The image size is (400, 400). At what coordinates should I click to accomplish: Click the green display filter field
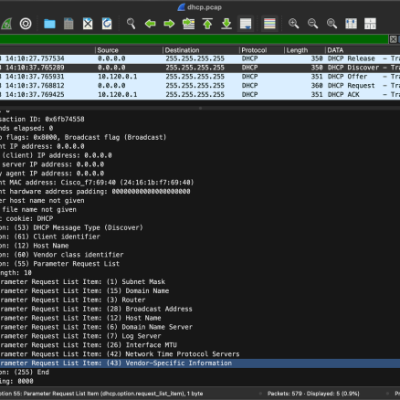(x=194, y=39)
